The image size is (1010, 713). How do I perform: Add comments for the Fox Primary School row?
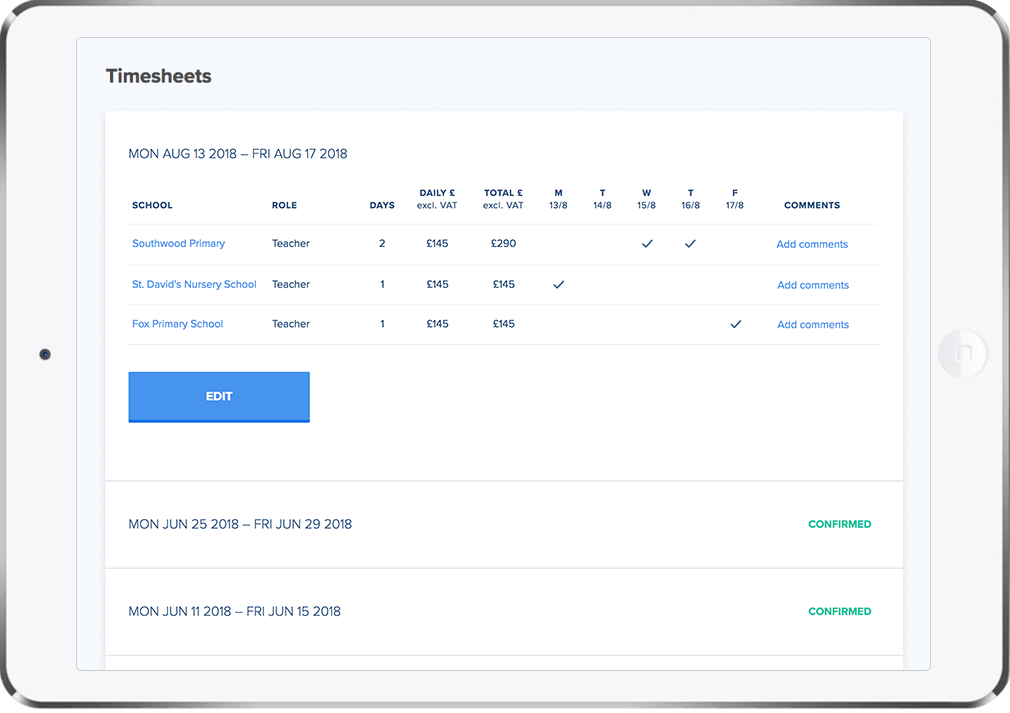813,325
